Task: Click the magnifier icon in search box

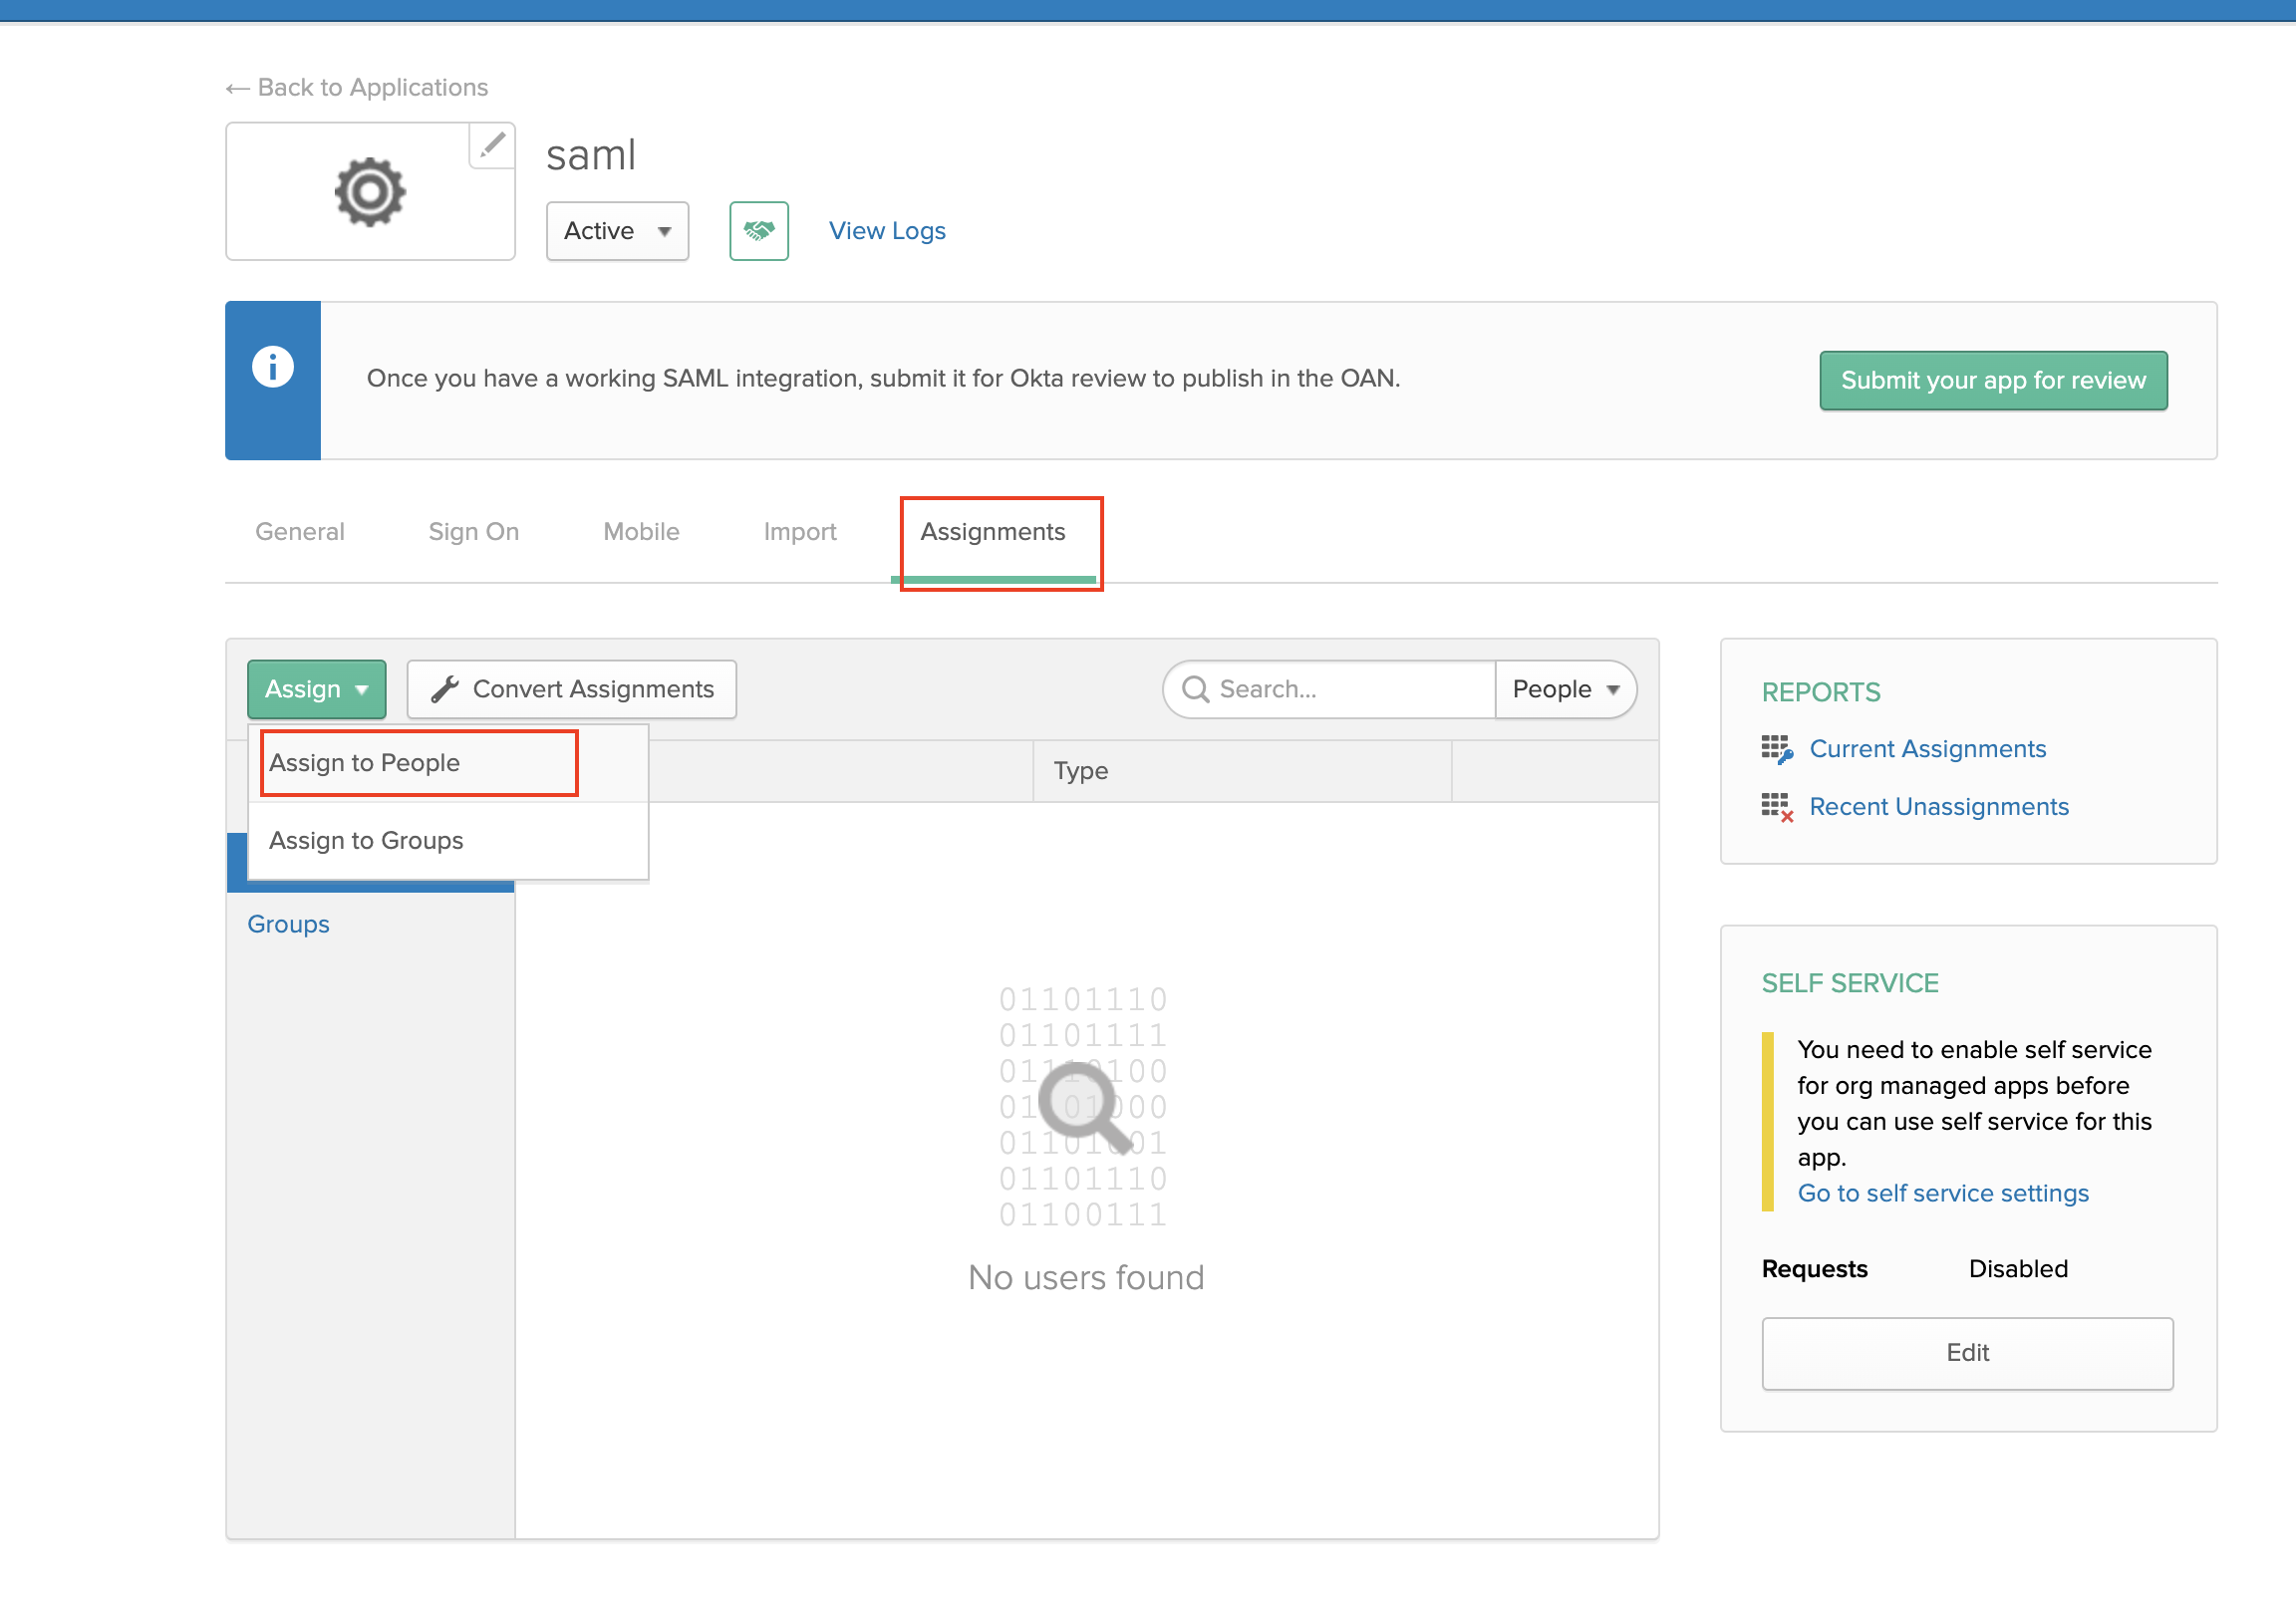Action: (1195, 689)
